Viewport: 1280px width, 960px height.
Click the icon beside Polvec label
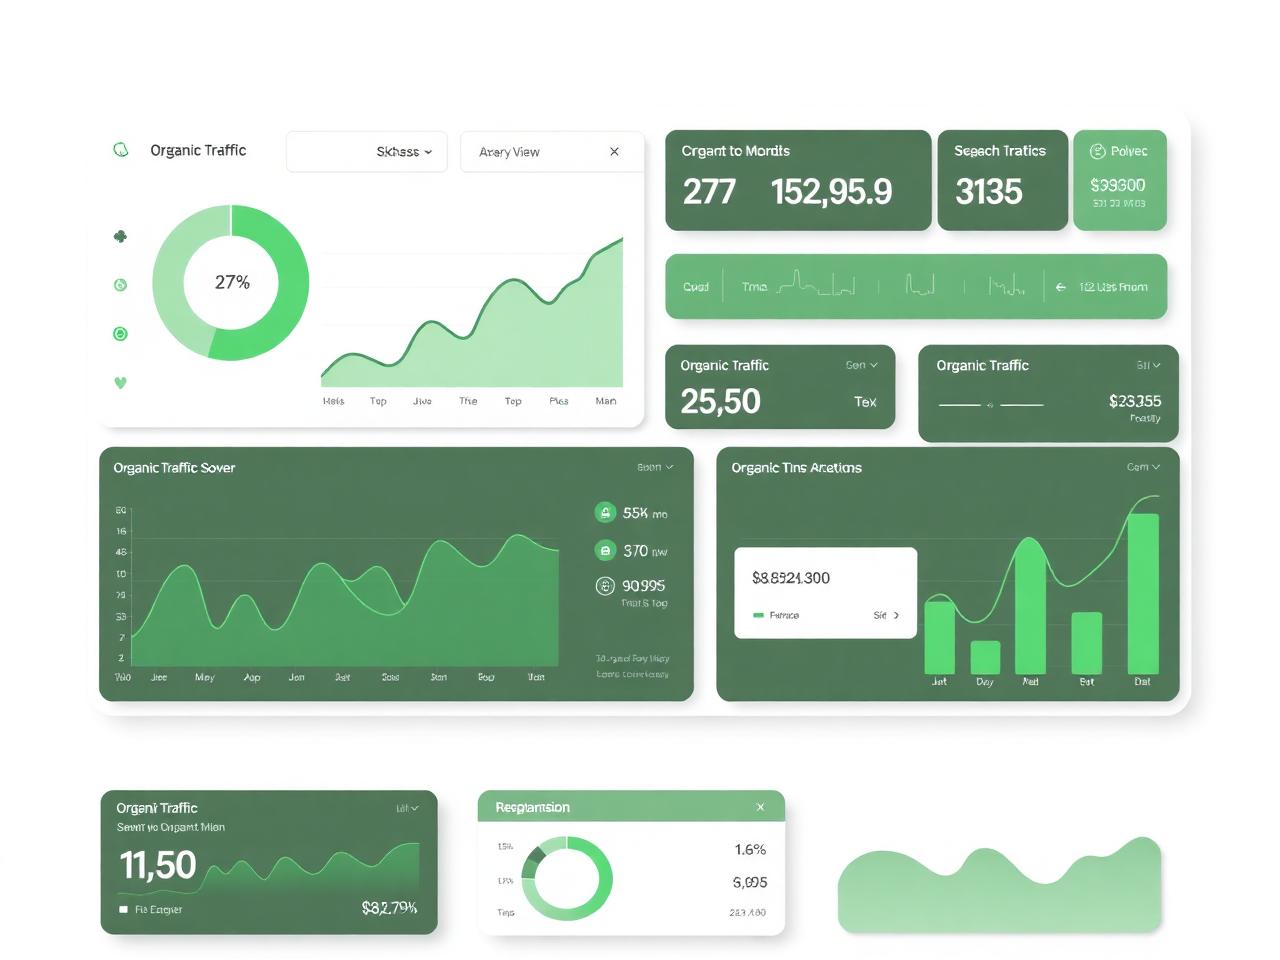pos(1097,151)
